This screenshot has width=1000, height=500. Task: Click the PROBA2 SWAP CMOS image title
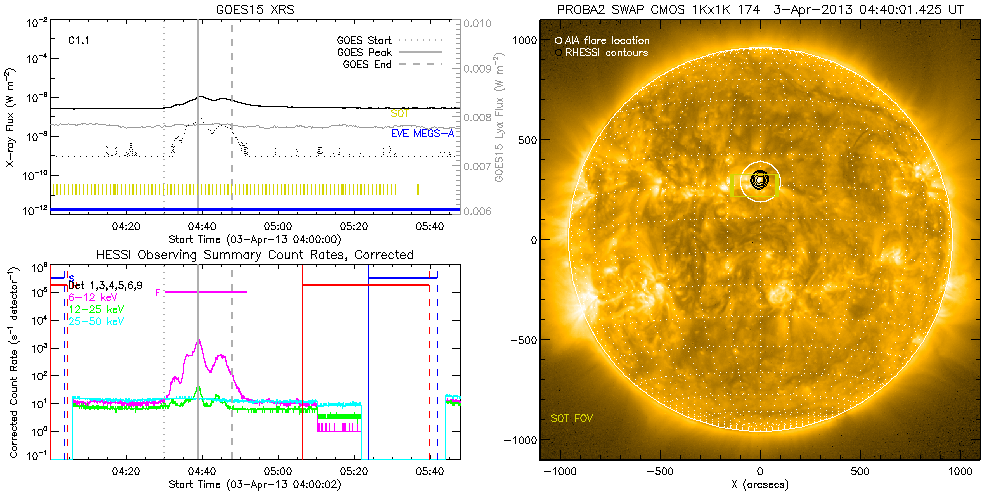coord(758,8)
